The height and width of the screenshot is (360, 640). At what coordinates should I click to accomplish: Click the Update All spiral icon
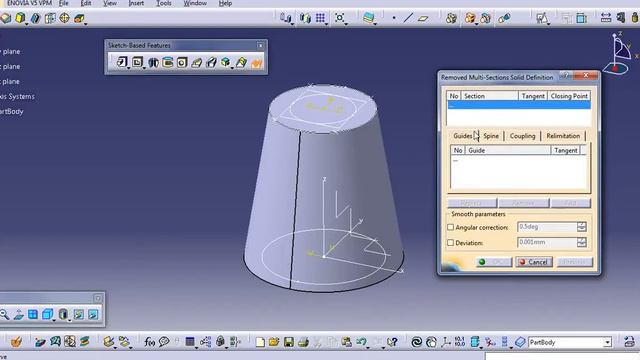coord(416,342)
